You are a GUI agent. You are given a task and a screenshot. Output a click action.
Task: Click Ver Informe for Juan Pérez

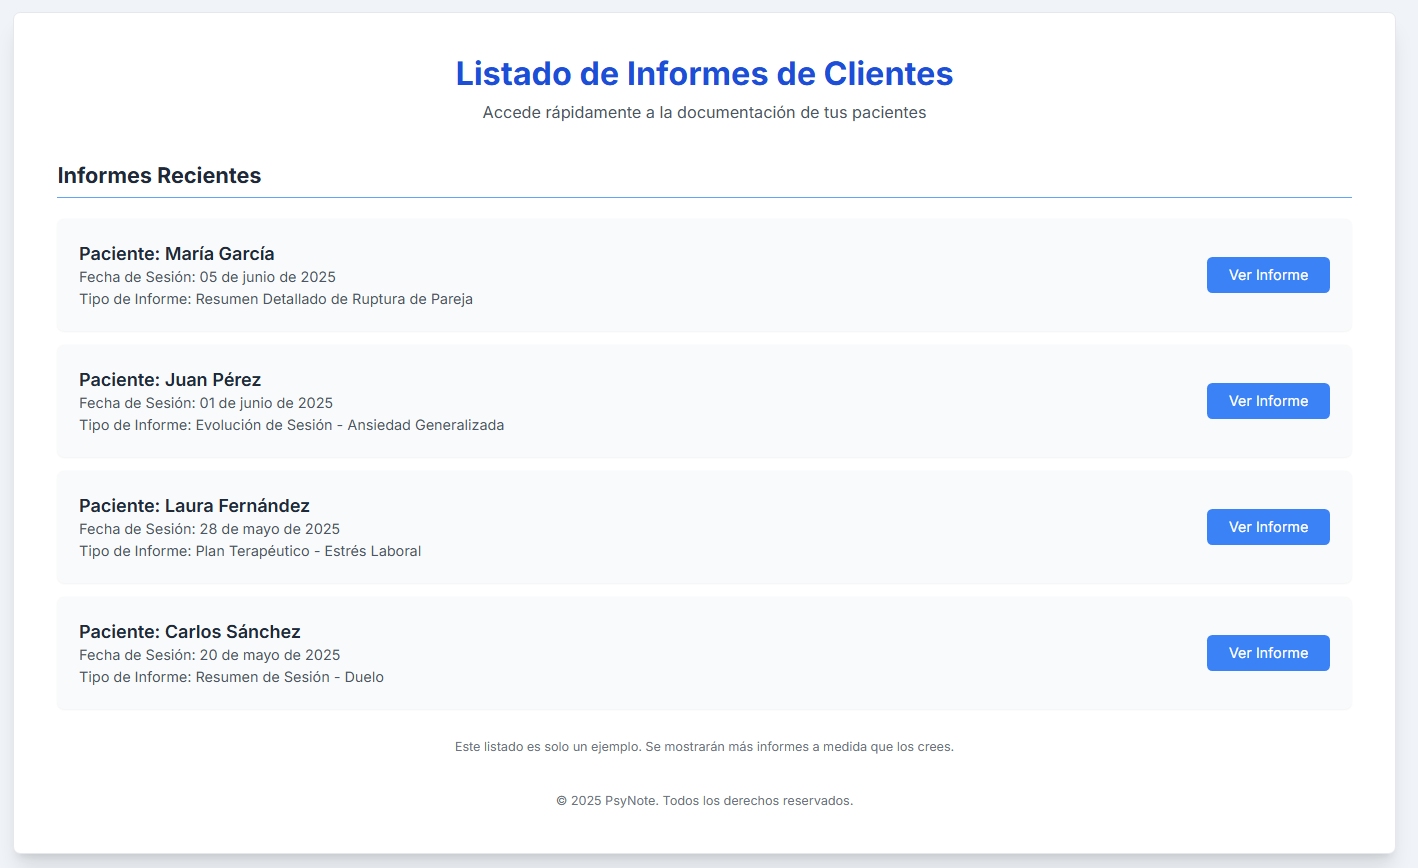tap(1267, 400)
